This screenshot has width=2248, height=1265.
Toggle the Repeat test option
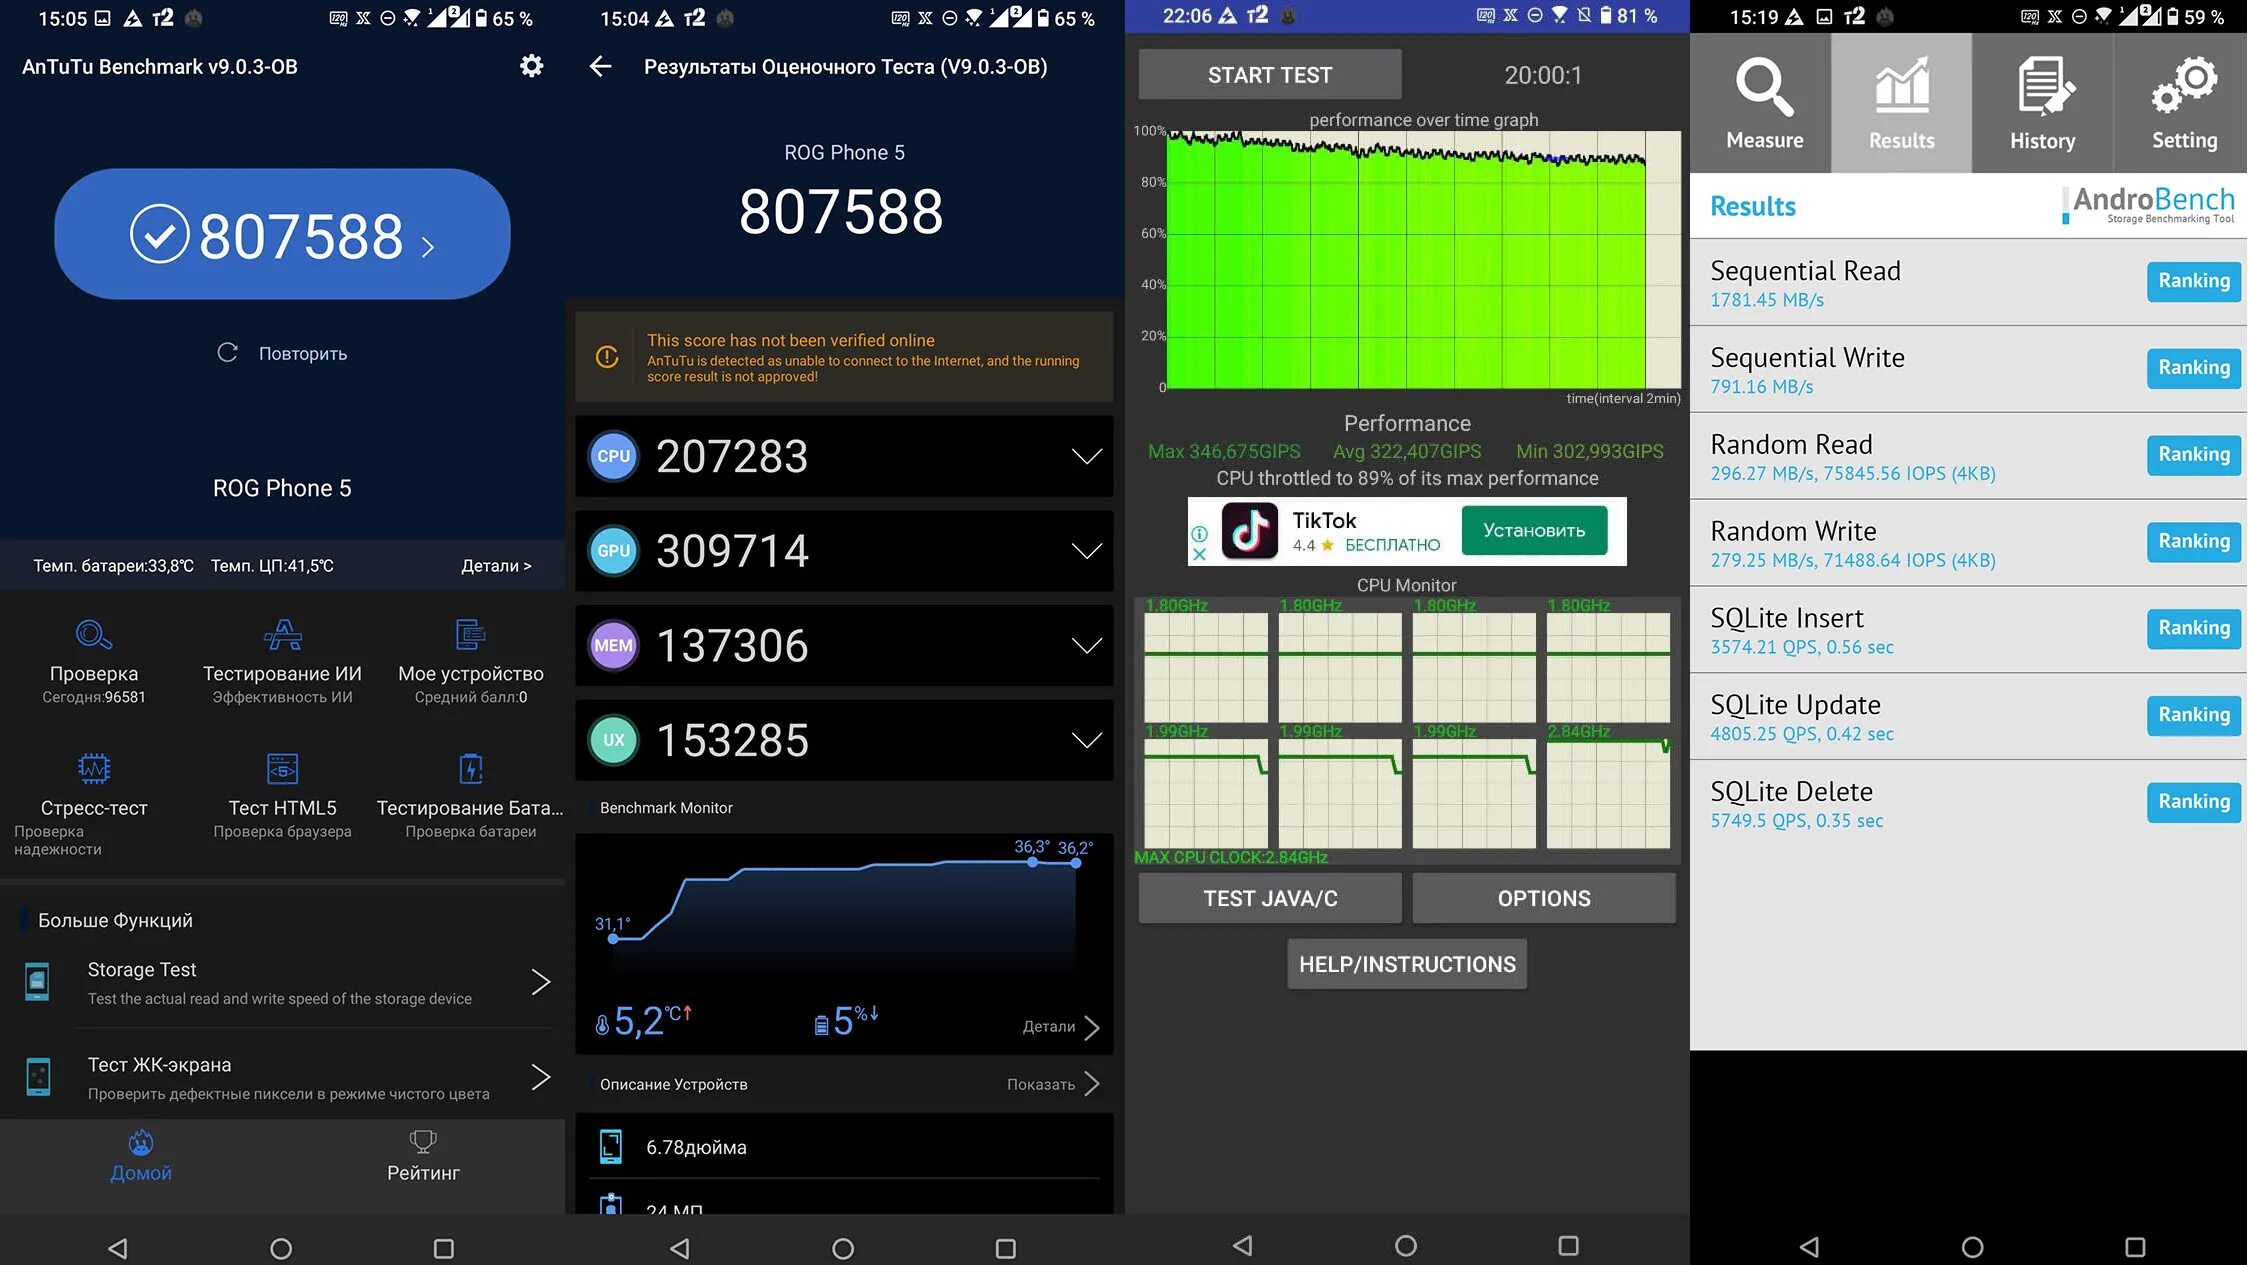[281, 351]
